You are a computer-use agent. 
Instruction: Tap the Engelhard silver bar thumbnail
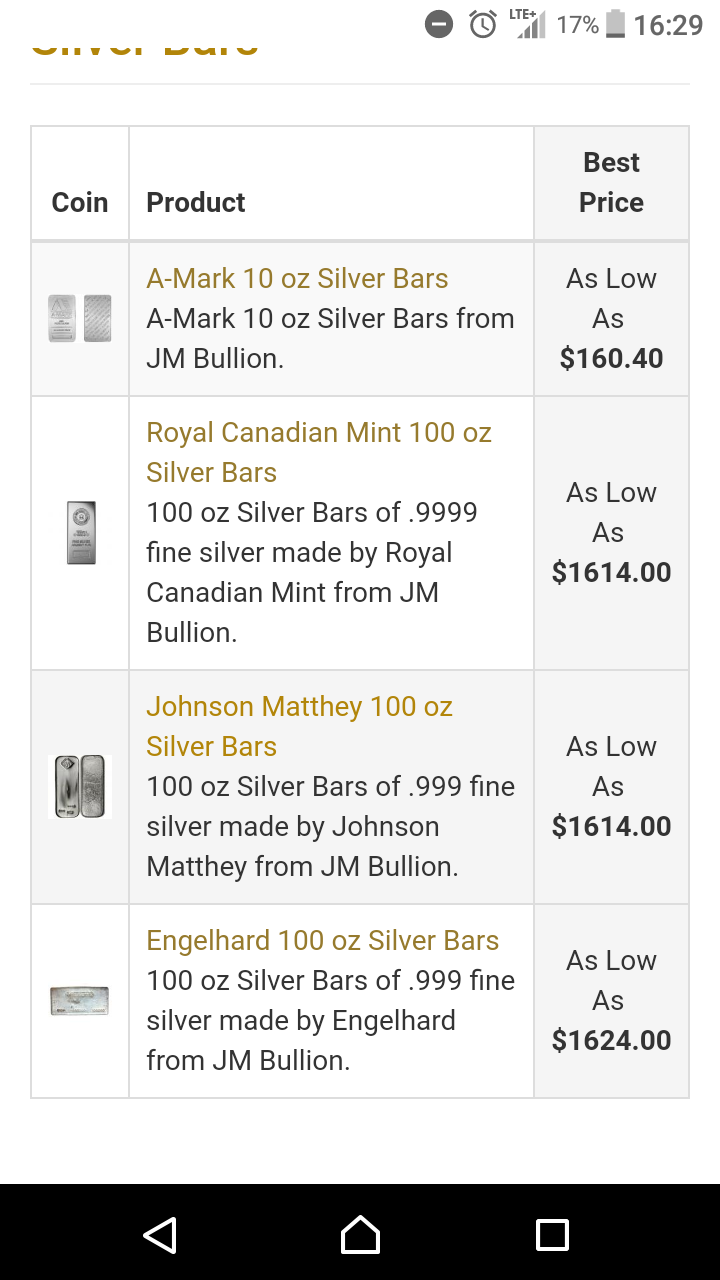coord(80,1001)
